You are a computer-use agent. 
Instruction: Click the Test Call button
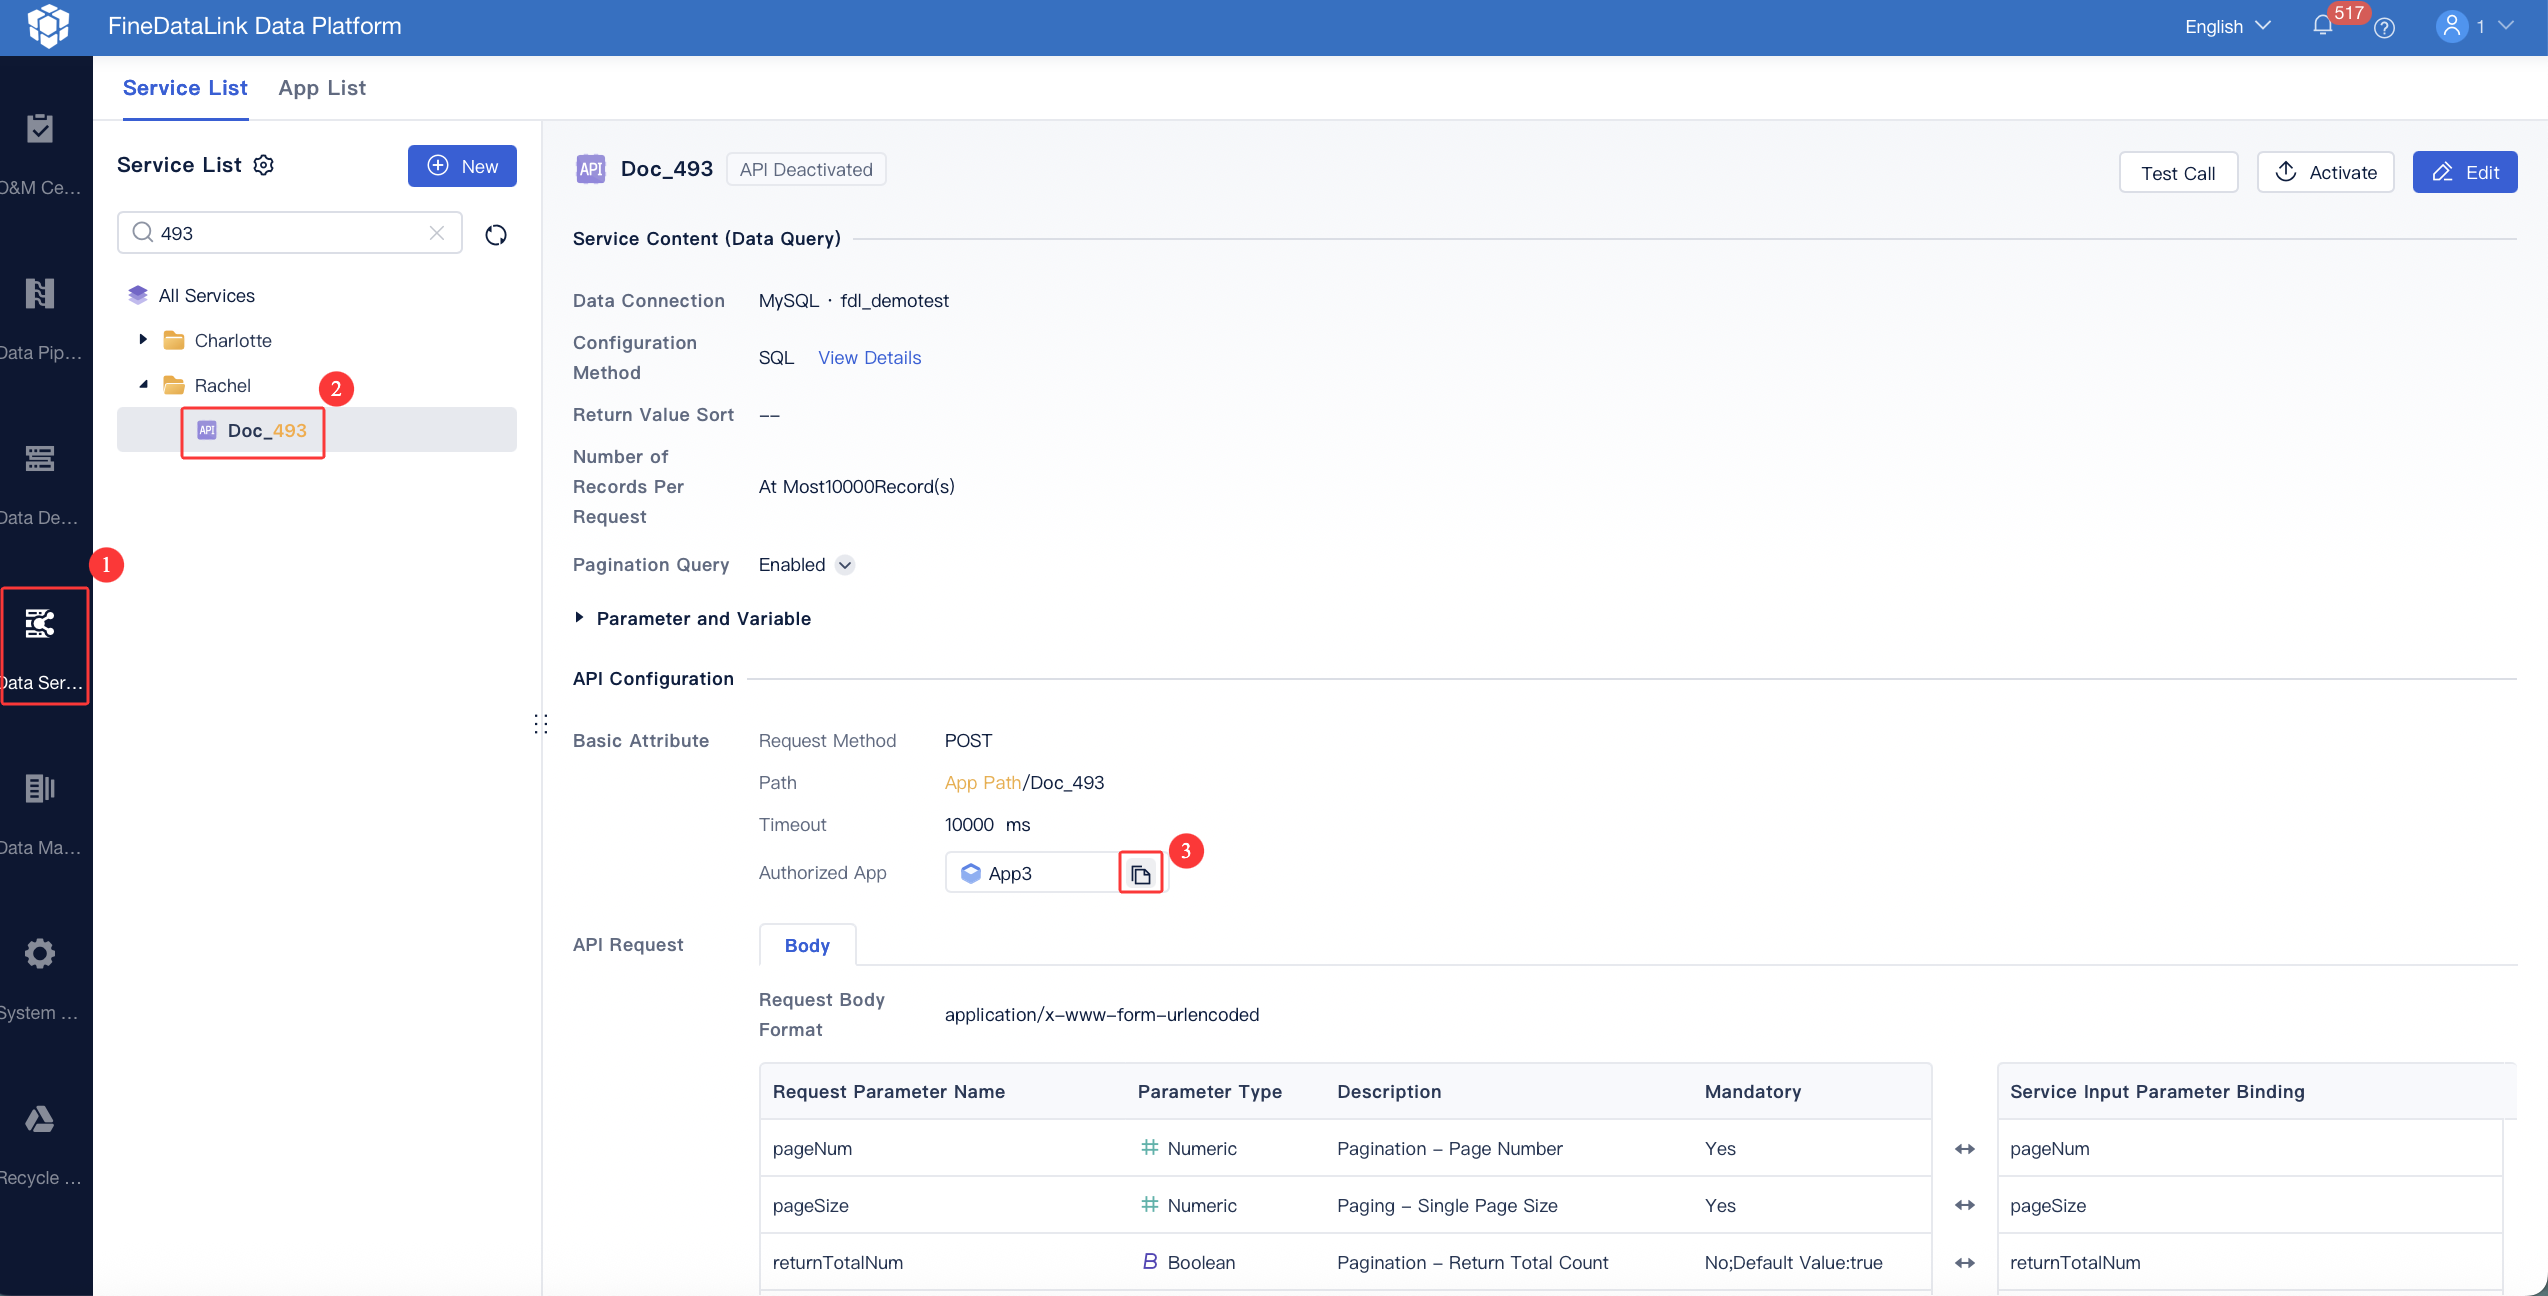point(2178,172)
